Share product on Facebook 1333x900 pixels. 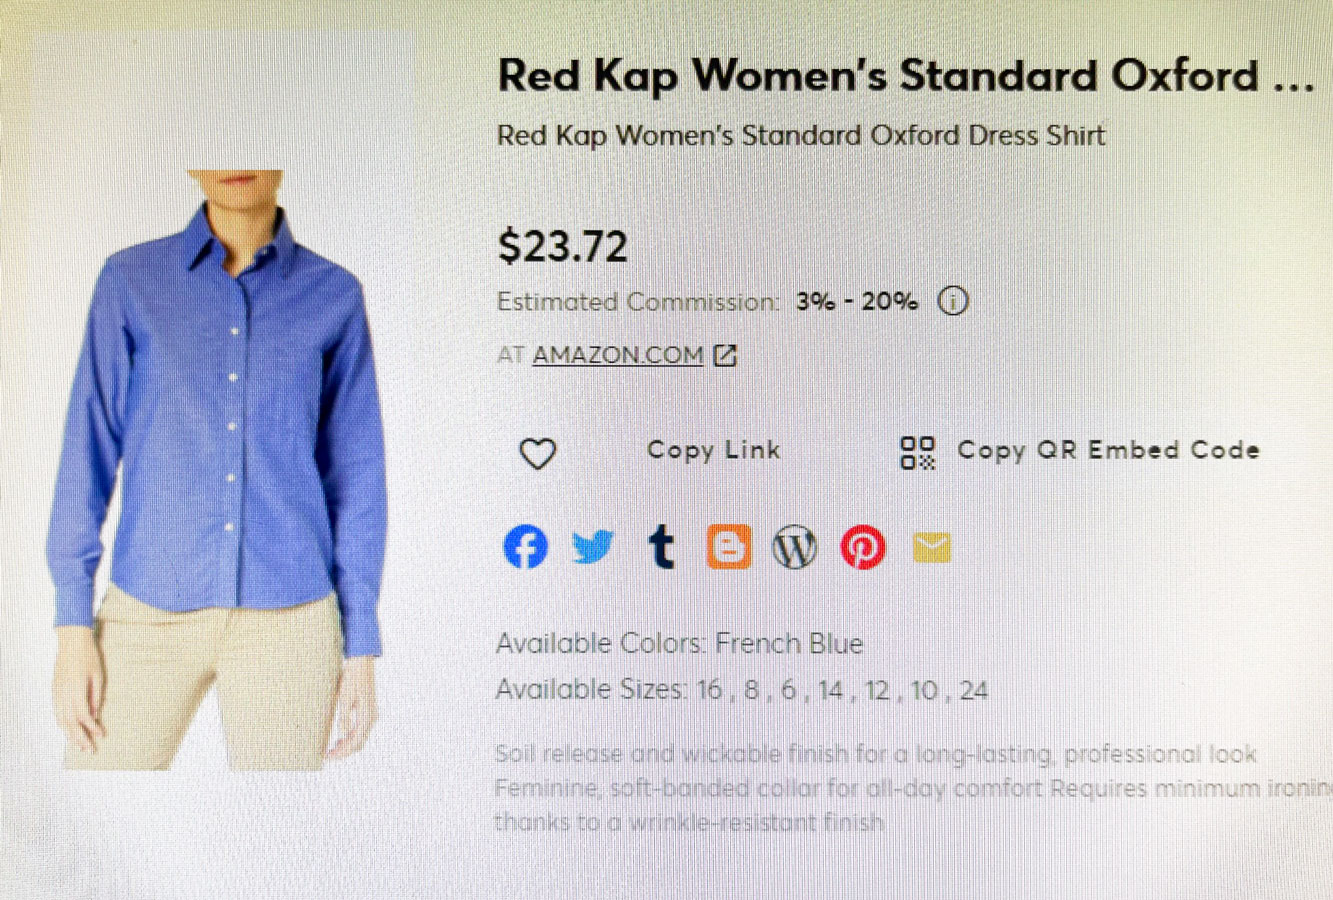pyautogui.click(x=525, y=547)
